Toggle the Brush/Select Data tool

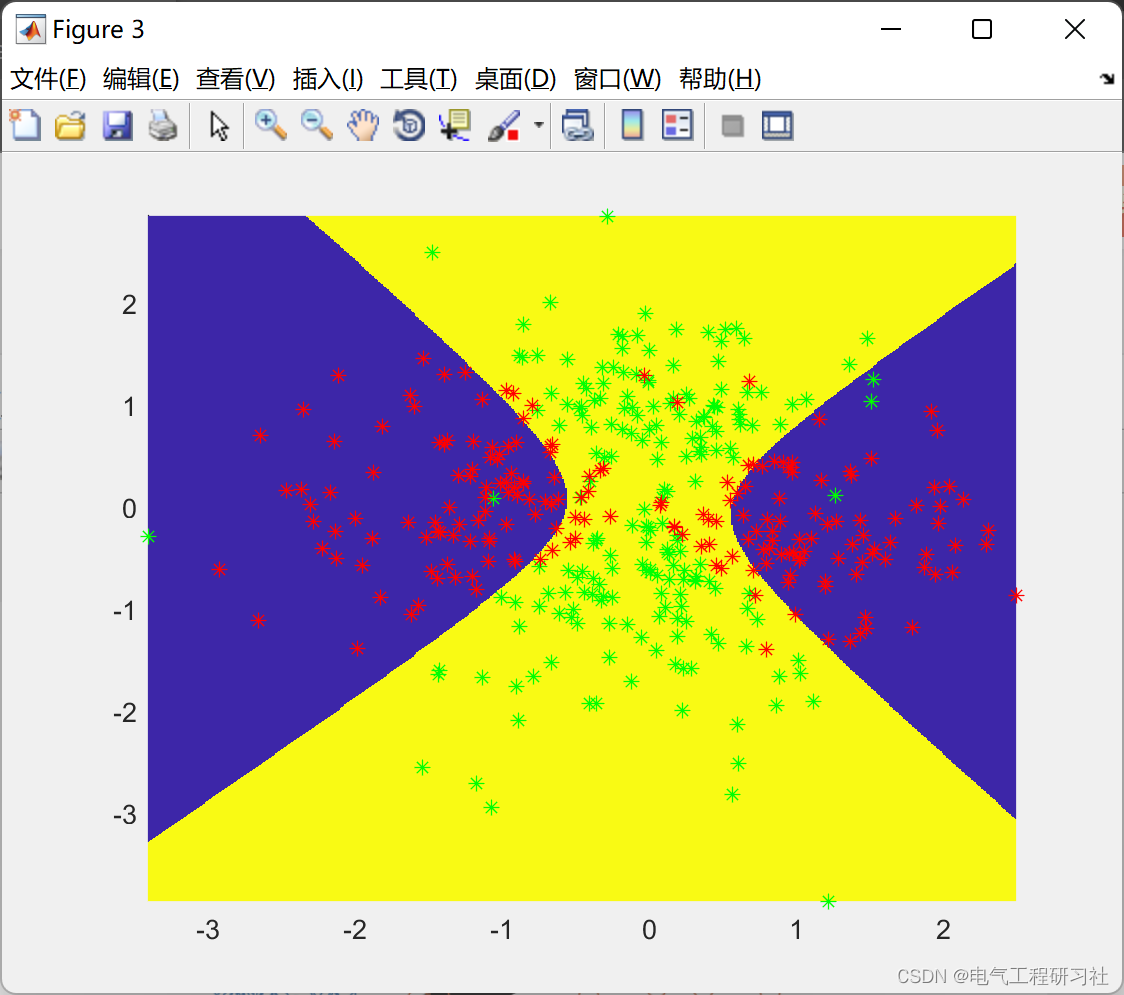point(505,125)
